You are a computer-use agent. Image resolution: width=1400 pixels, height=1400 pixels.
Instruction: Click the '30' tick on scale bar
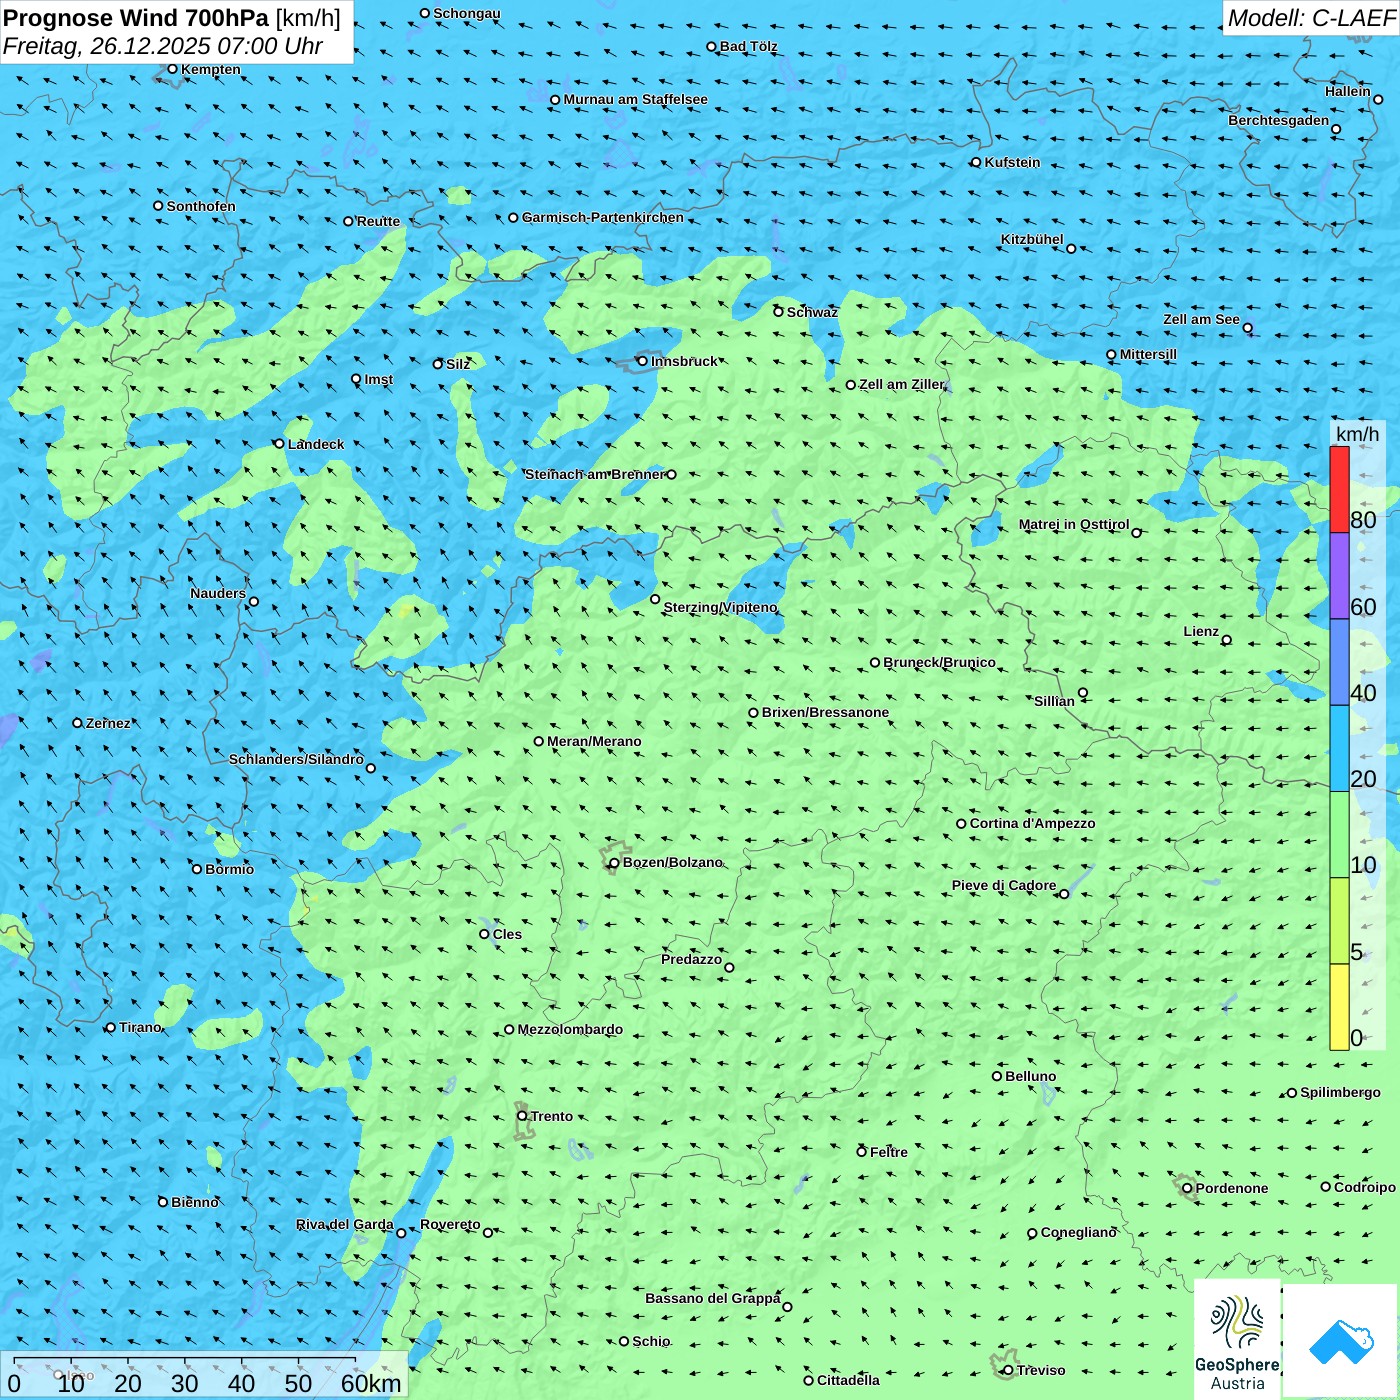click(184, 1383)
